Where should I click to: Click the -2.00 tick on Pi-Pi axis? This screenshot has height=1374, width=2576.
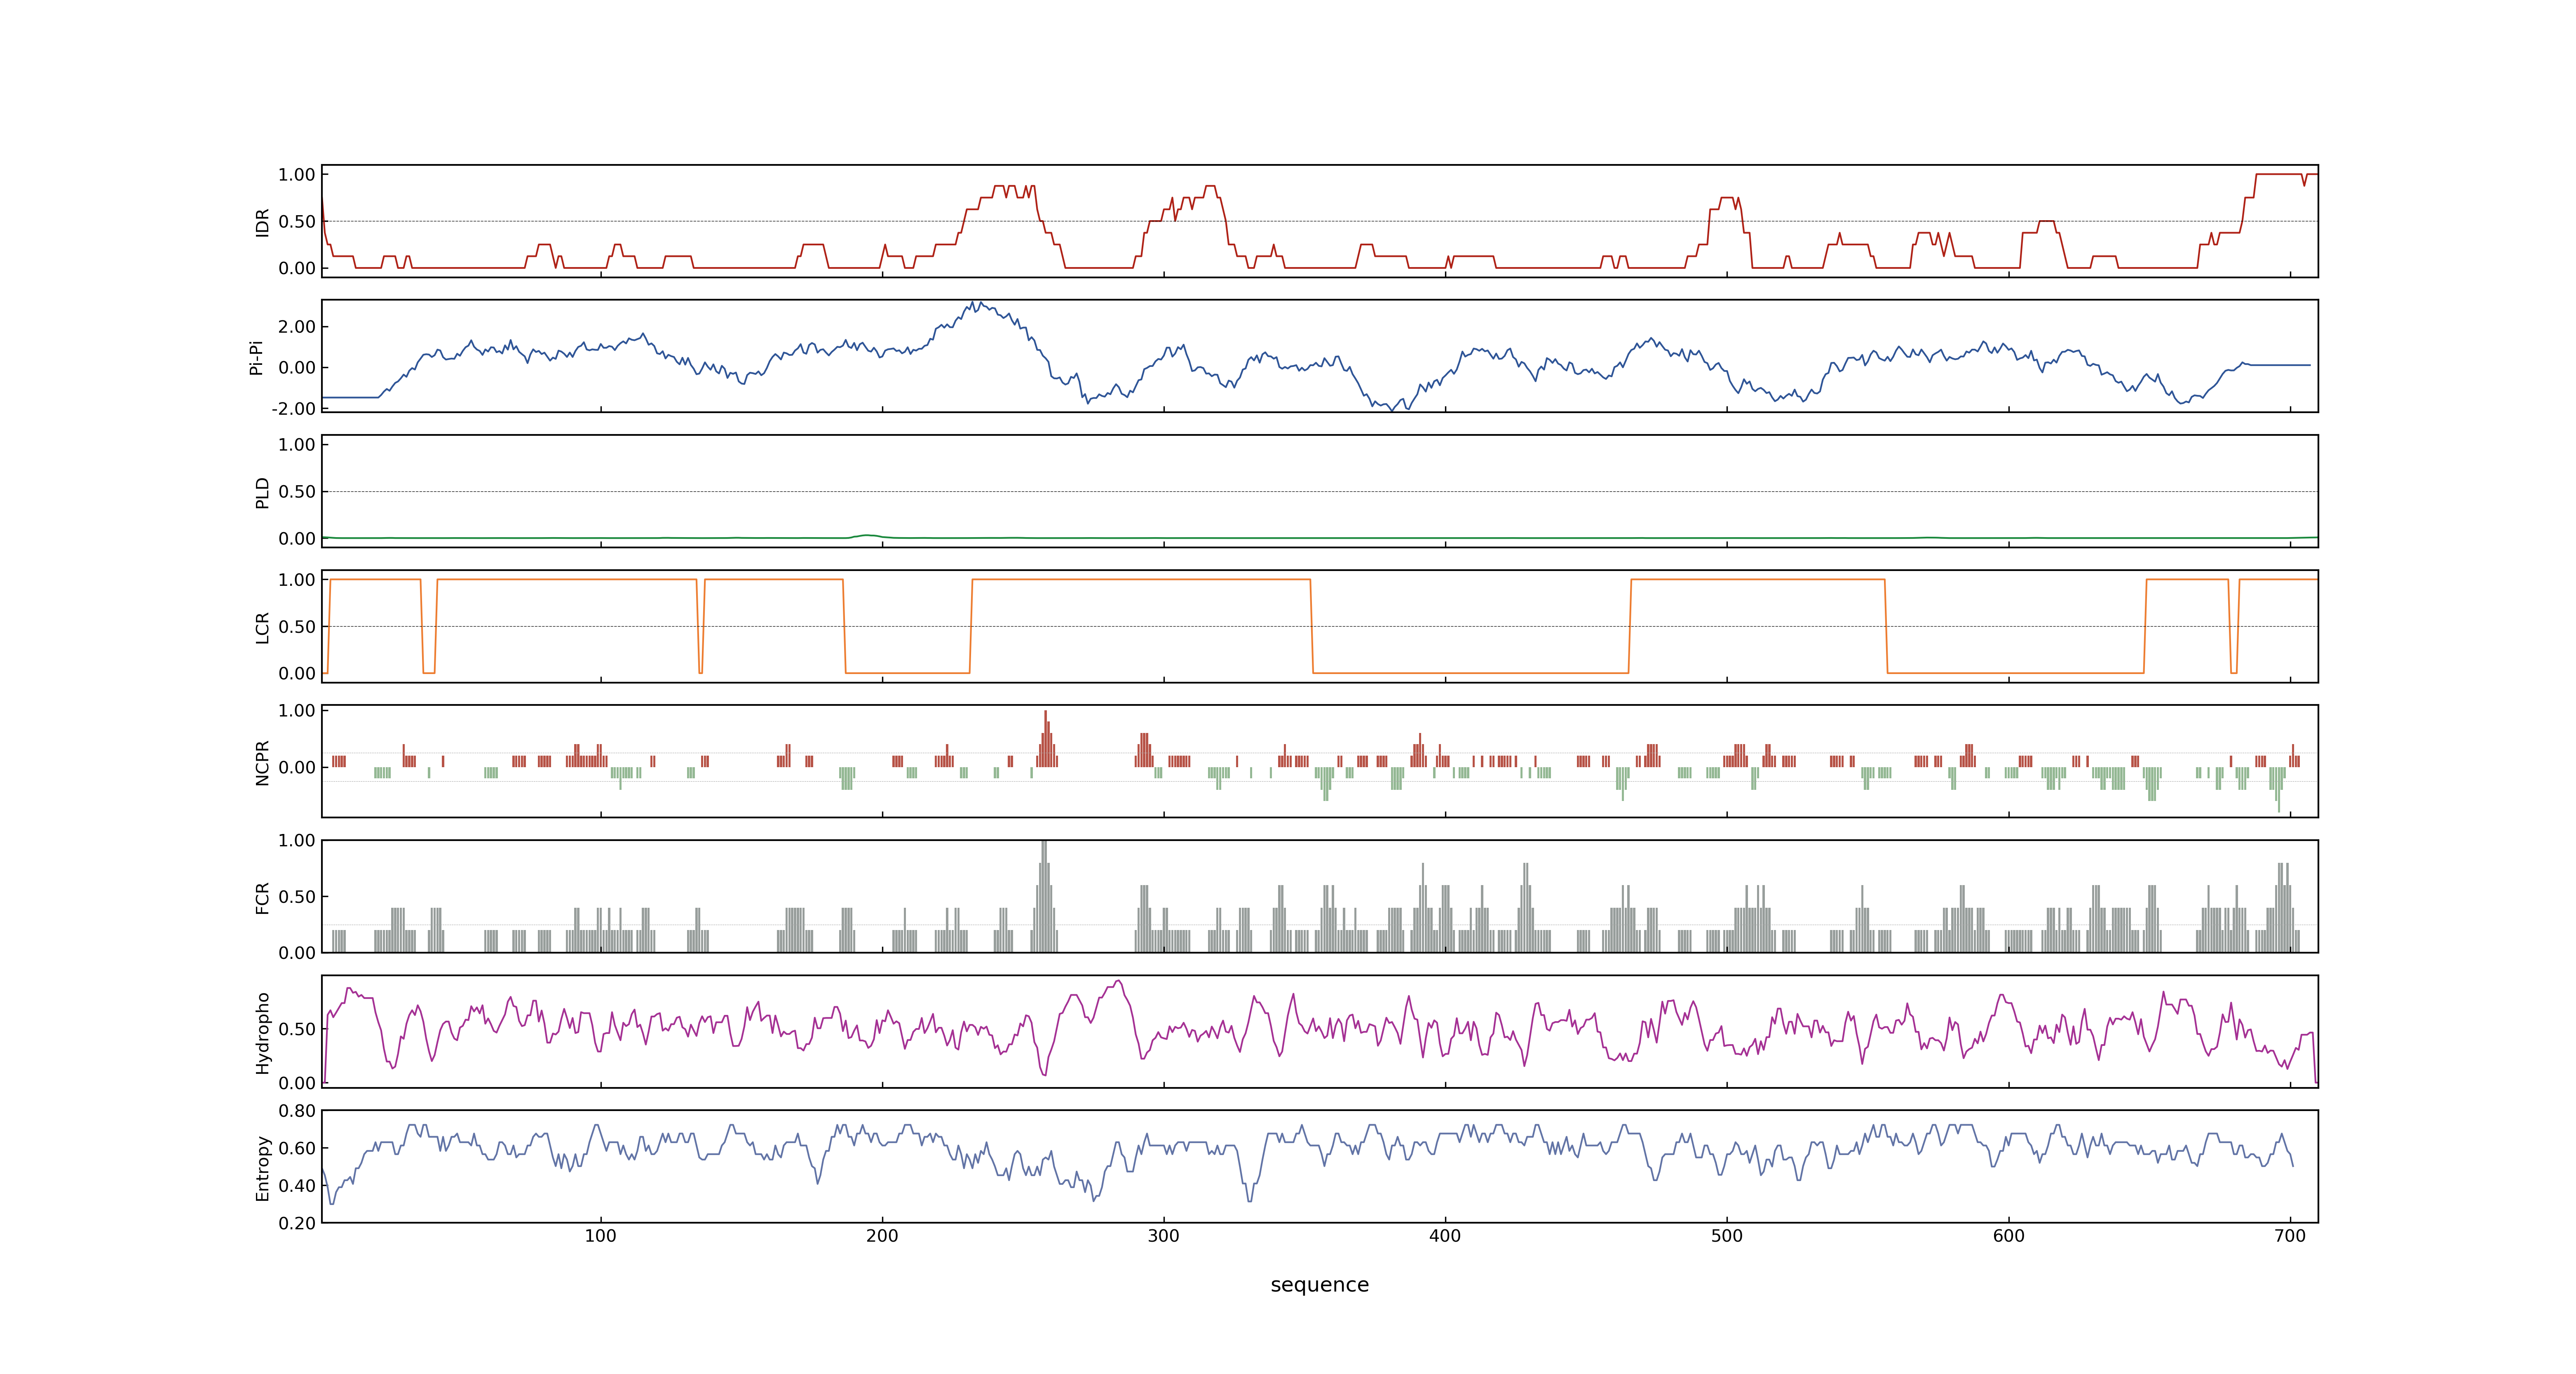pos(294,408)
